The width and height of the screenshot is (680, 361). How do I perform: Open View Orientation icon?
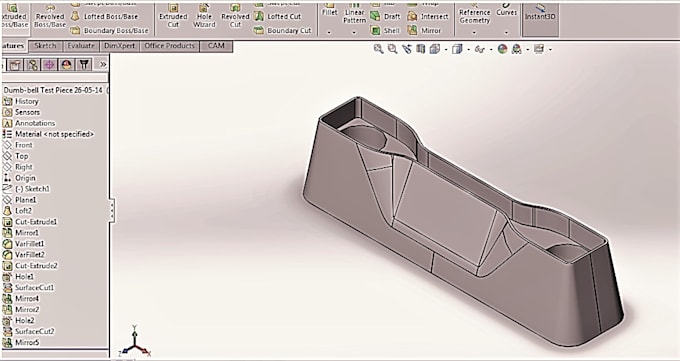point(435,49)
